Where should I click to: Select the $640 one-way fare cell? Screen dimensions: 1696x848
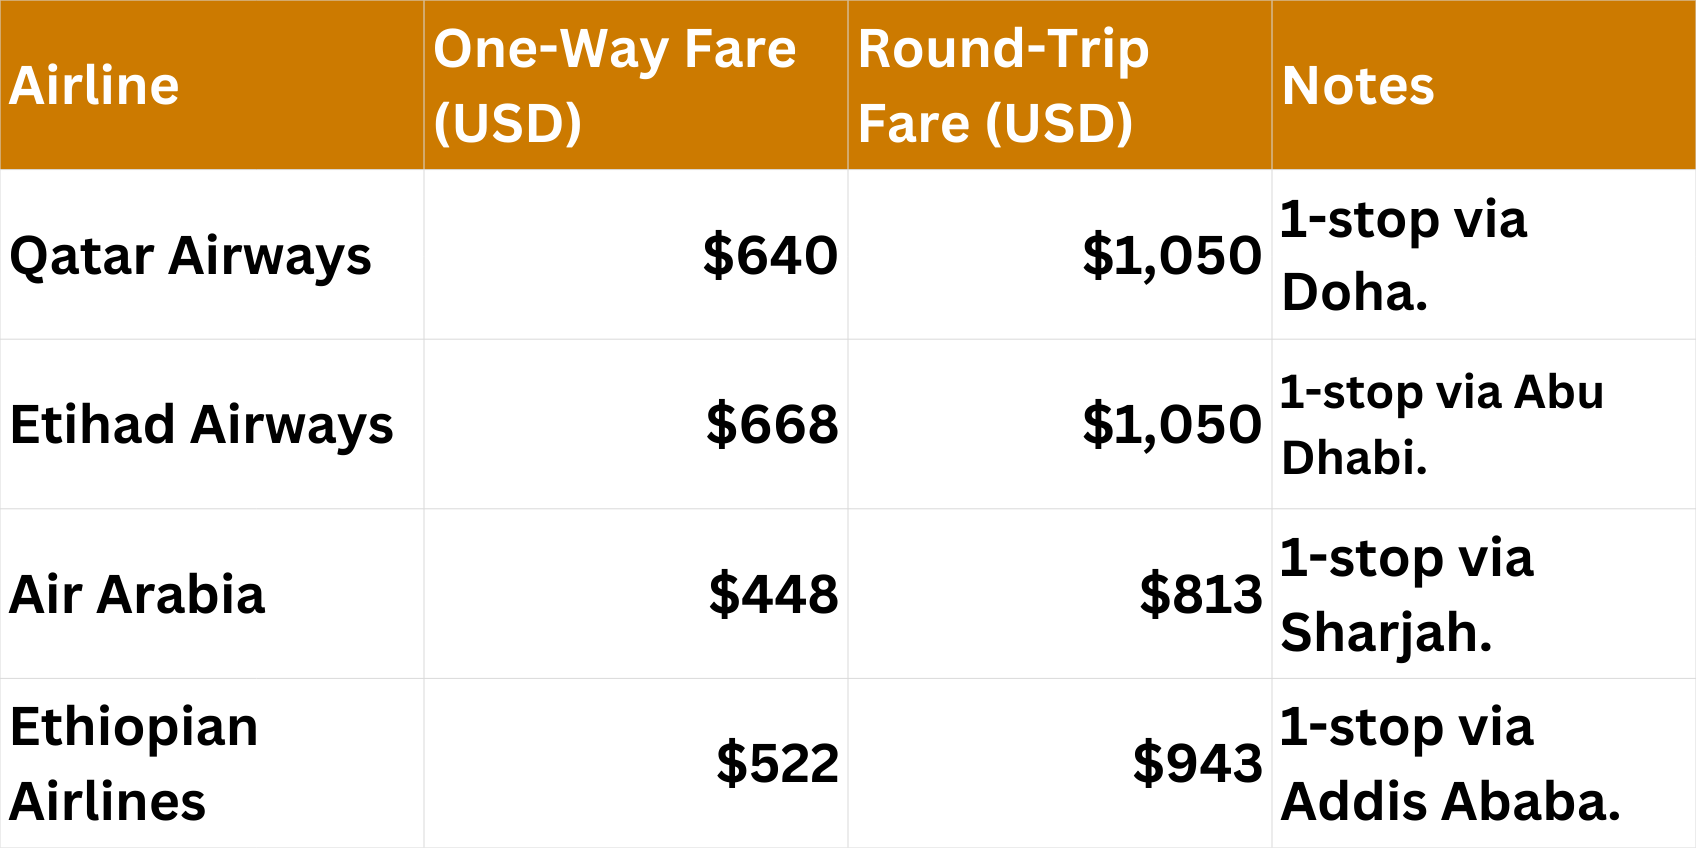point(770,256)
